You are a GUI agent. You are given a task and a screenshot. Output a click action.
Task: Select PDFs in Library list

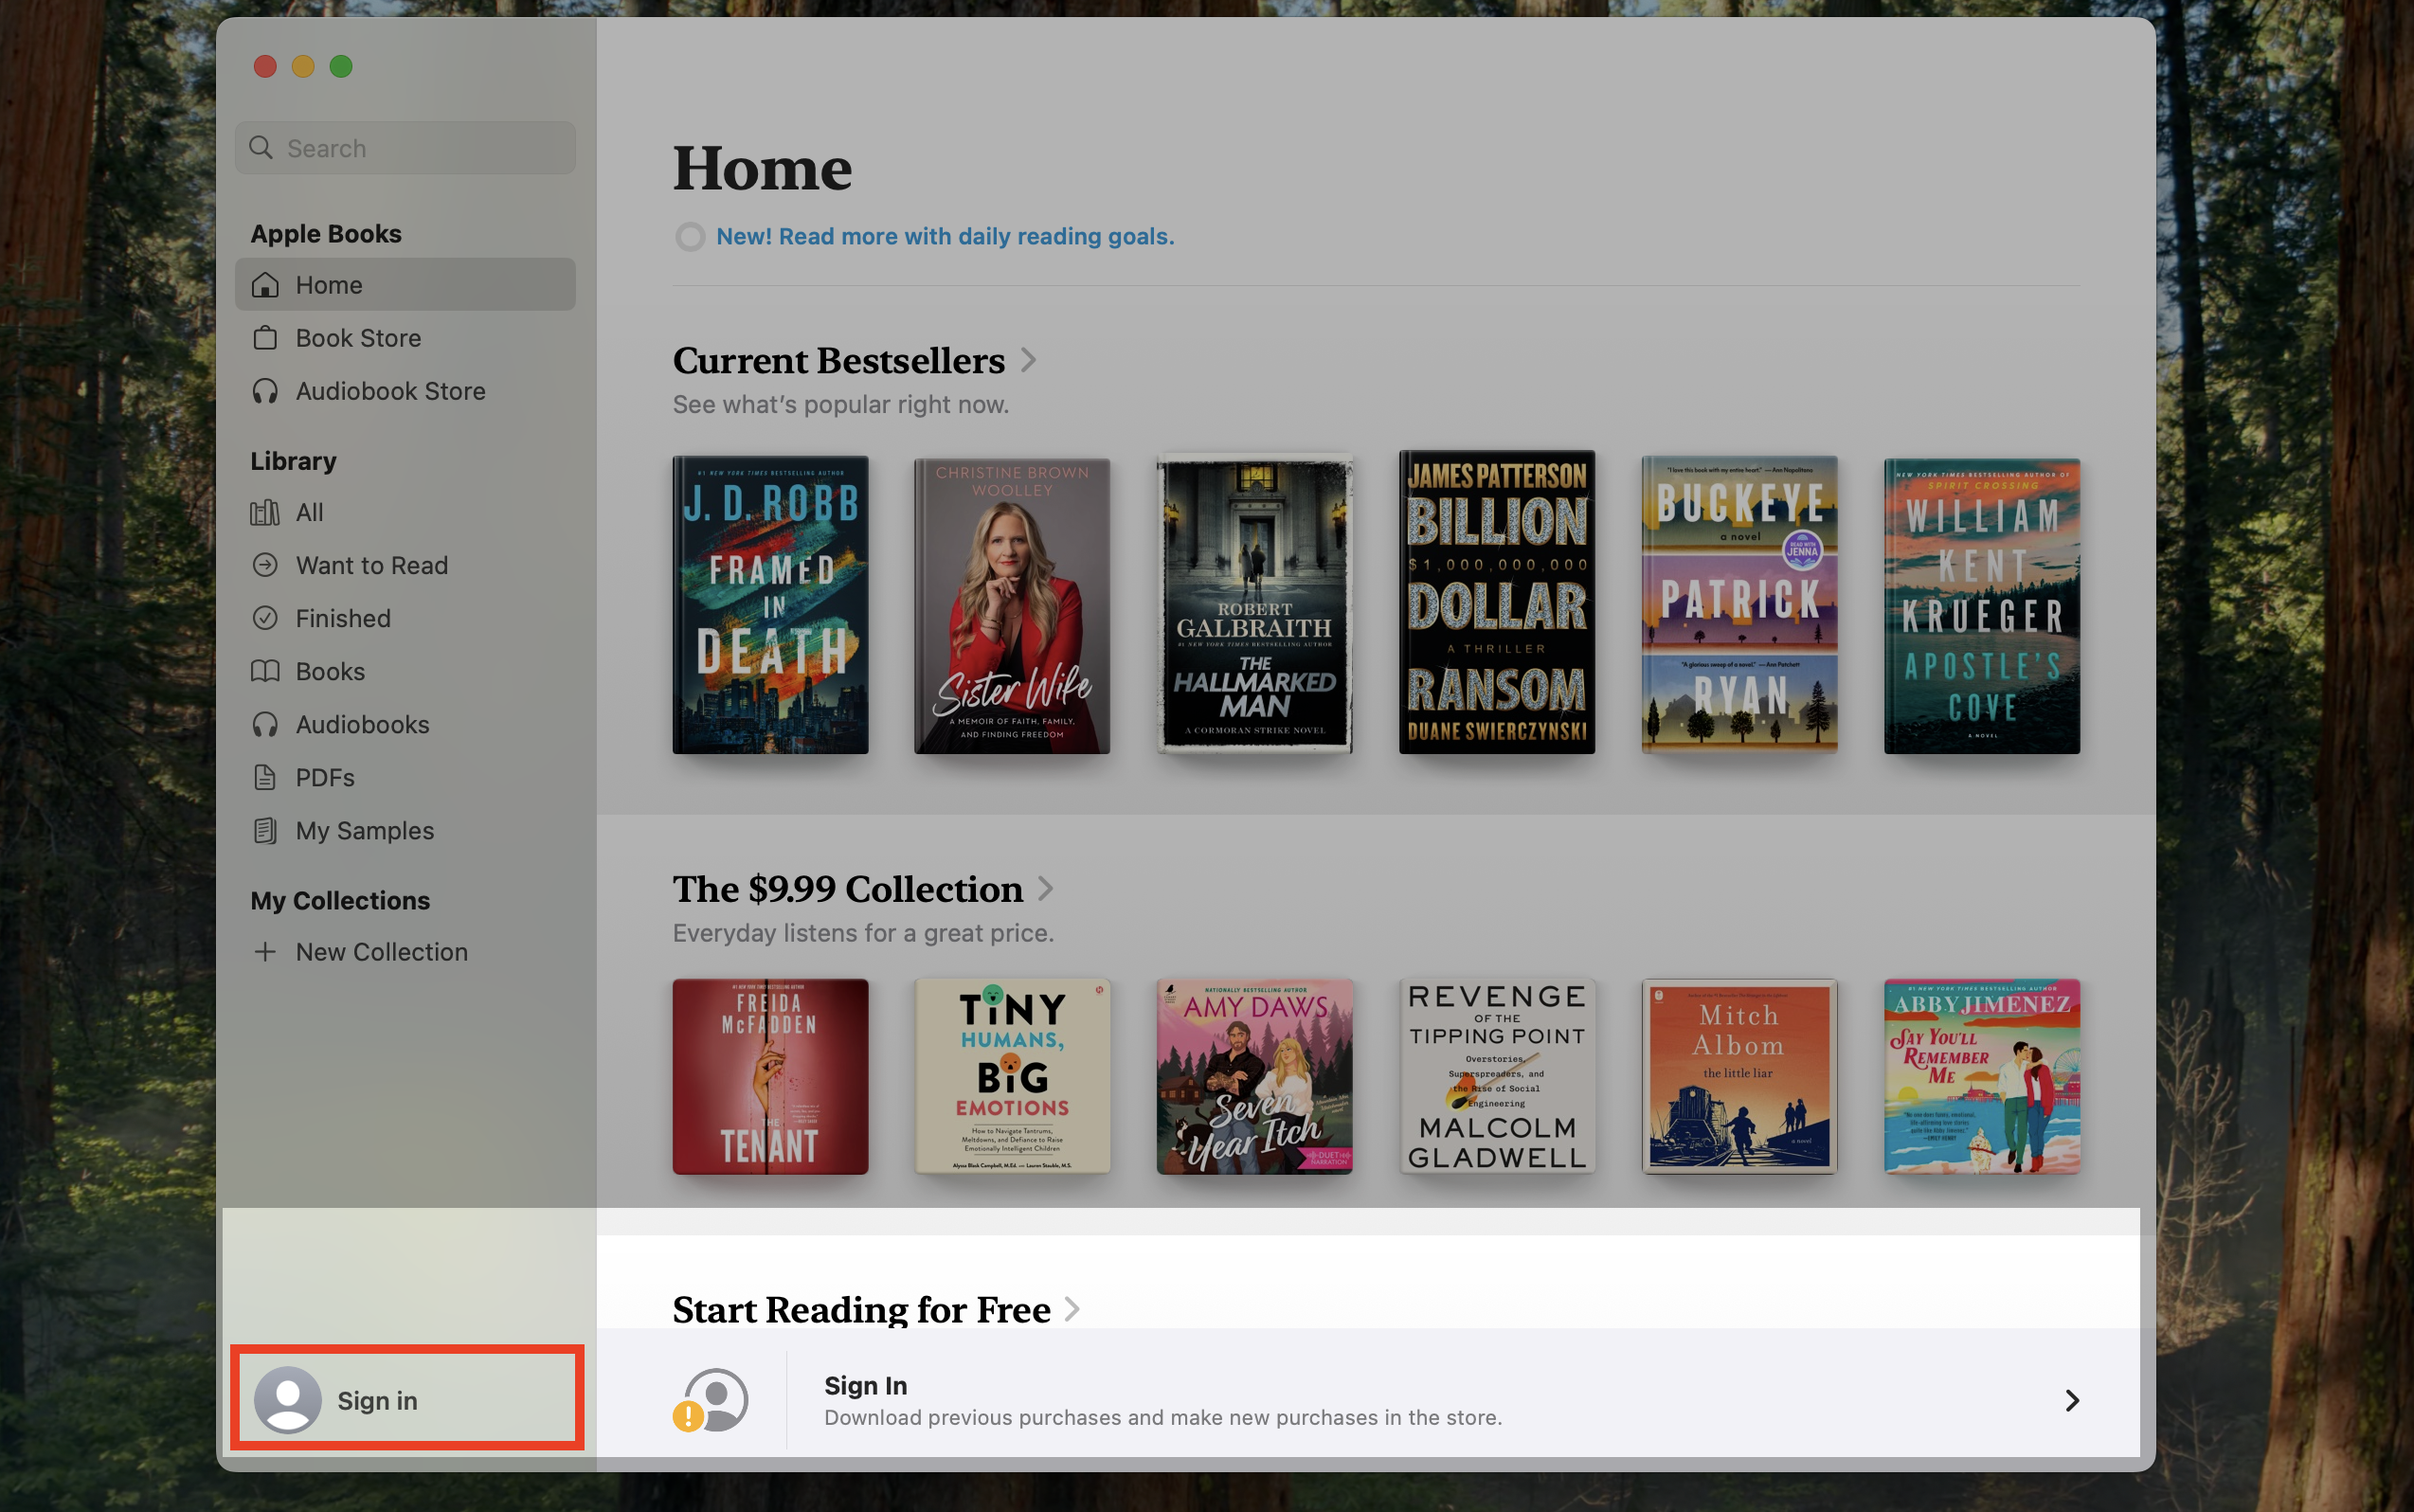[x=405, y=777]
